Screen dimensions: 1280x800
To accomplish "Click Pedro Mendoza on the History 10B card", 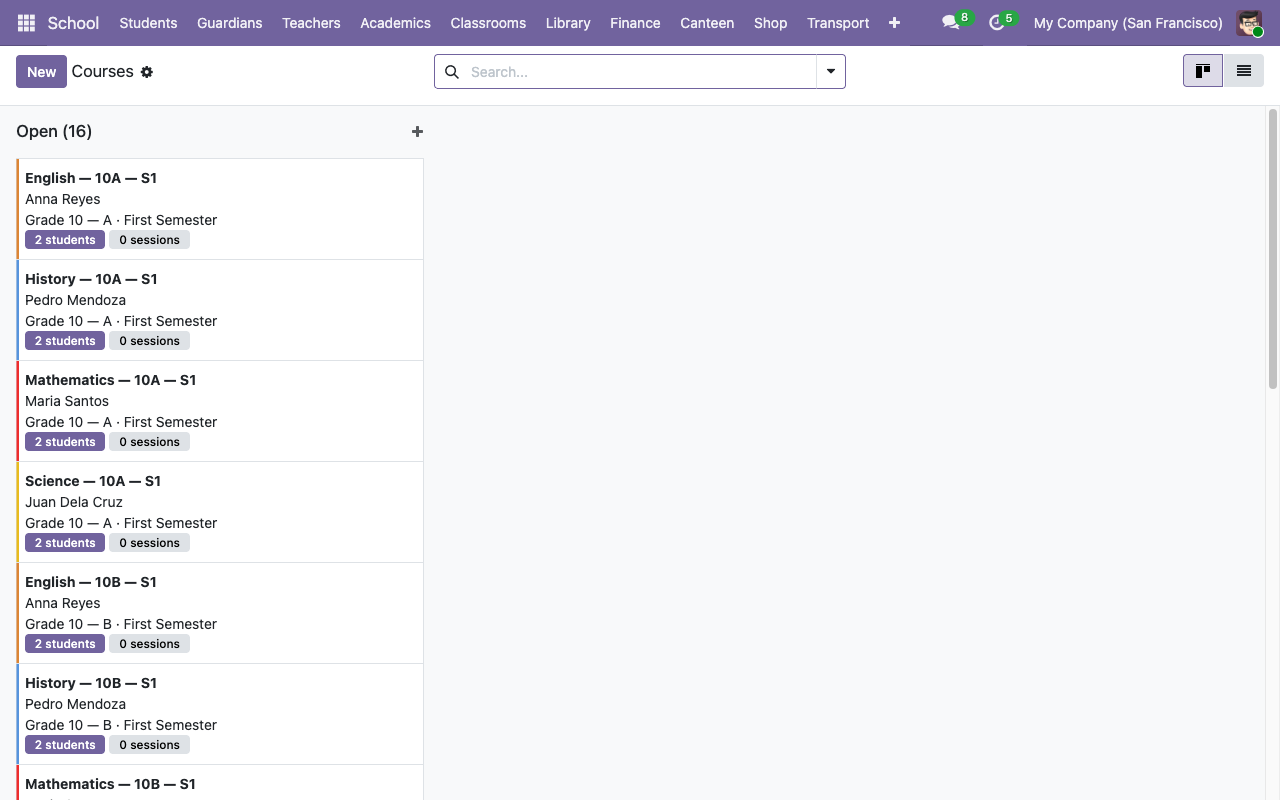I will click(75, 704).
